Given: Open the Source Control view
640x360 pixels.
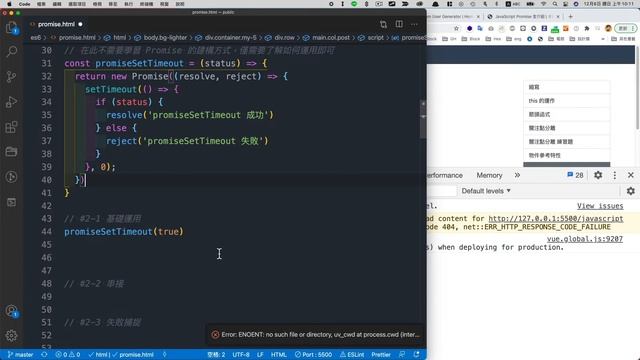Looking at the screenshot, I should tap(11, 77).
